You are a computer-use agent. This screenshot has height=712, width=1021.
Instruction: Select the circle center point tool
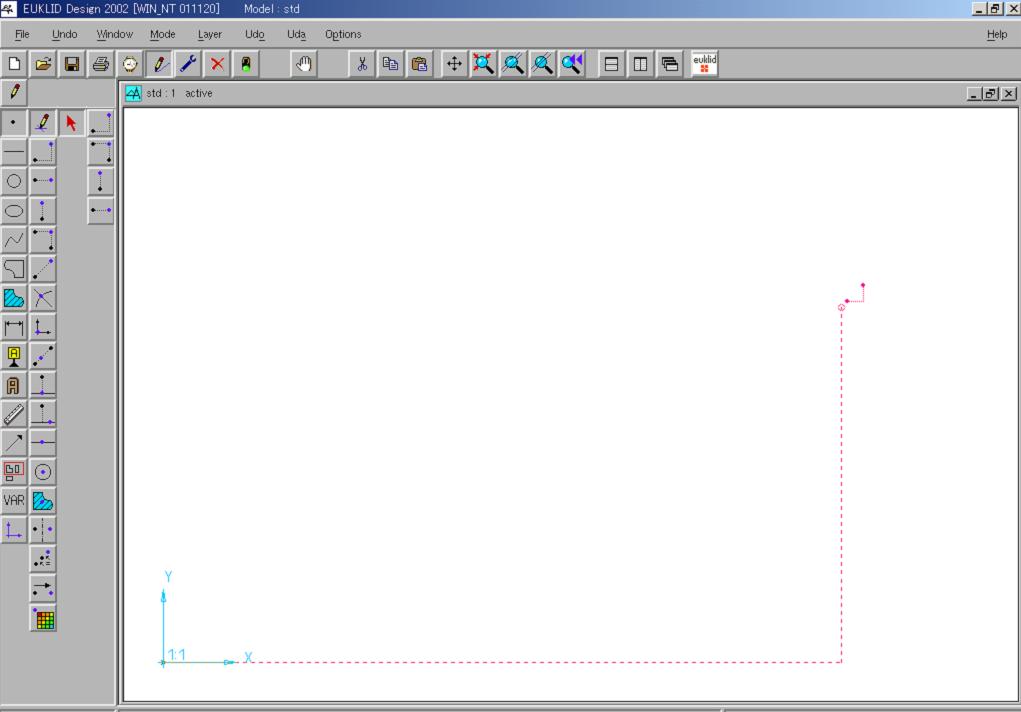tap(43, 472)
